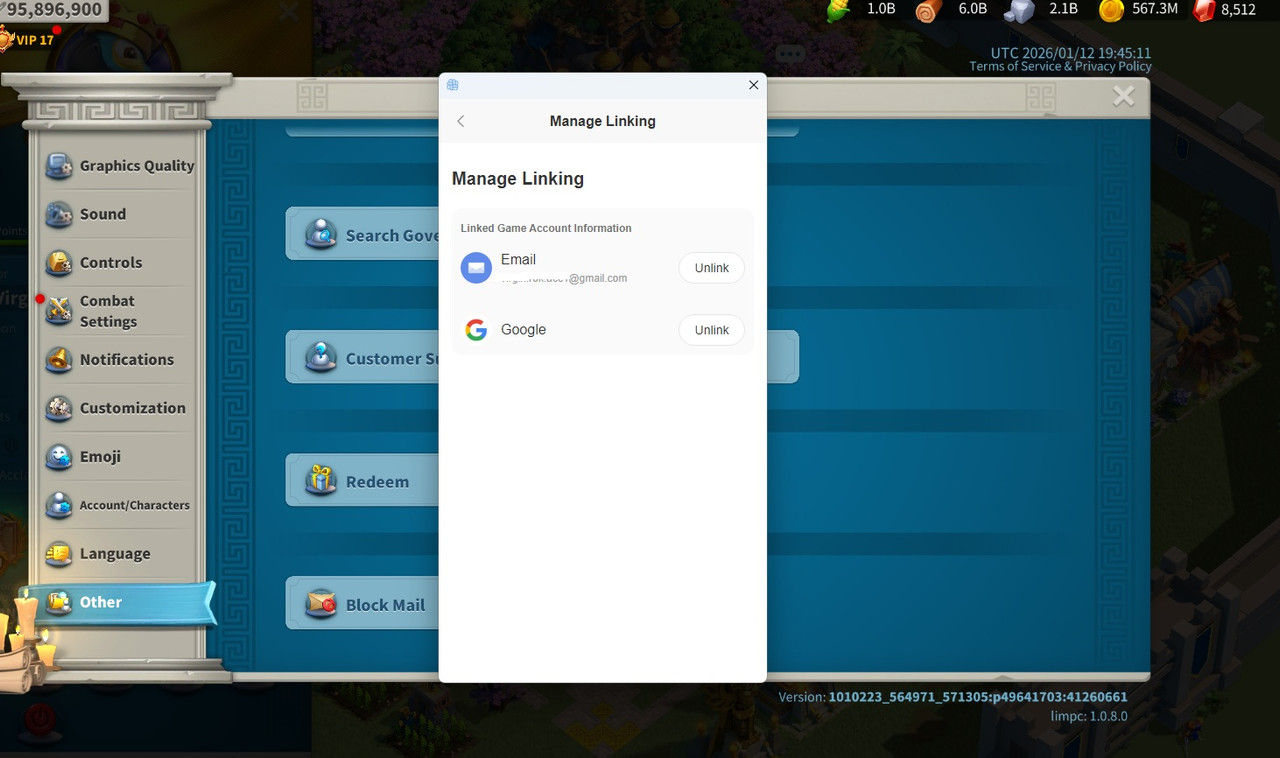The height and width of the screenshot is (758, 1280).
Task: Click the Search Governor magnifier icon
Action: coord(321,234)
